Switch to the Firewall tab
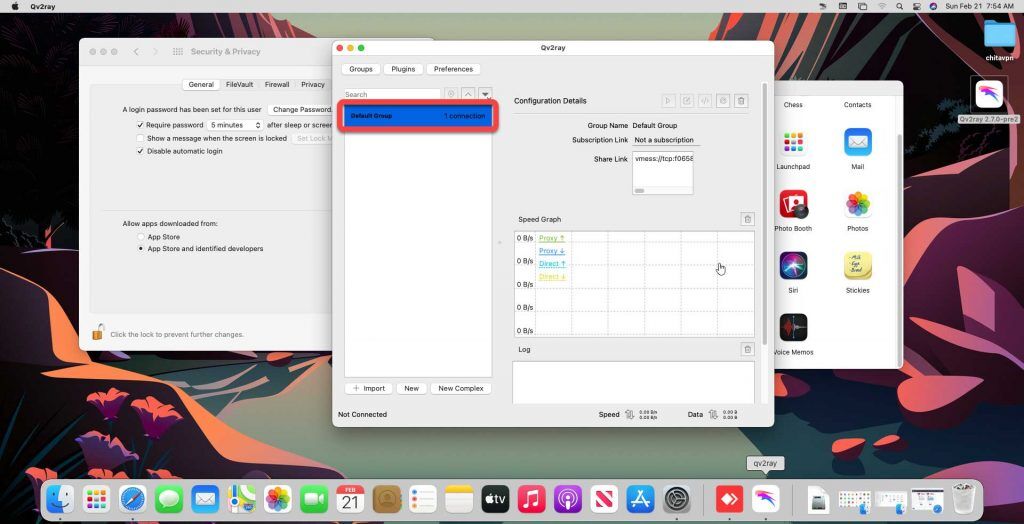Viewport: 1024px width, 524px height. (277, 85)
